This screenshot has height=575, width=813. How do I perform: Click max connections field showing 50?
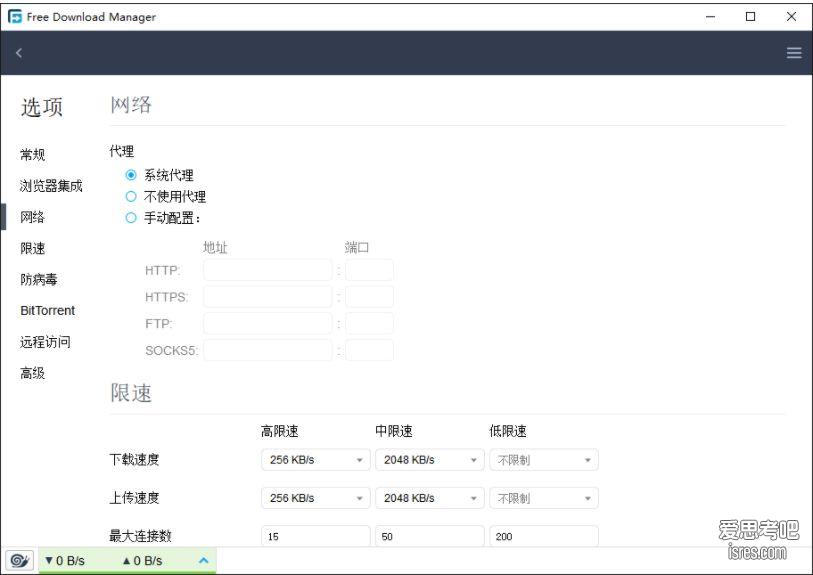pyautogui.click(x=430, y=536)
